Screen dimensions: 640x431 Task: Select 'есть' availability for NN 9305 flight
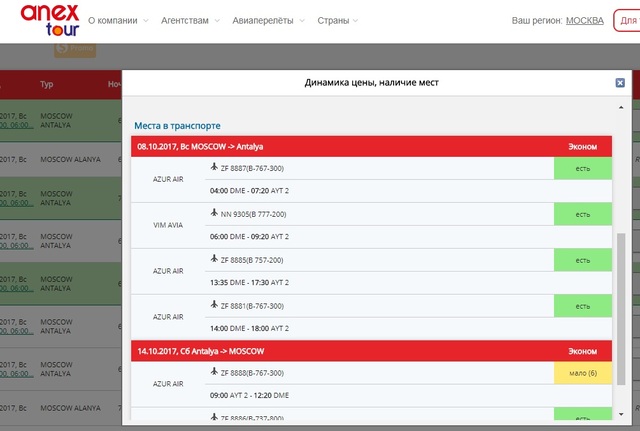[582, 214]
